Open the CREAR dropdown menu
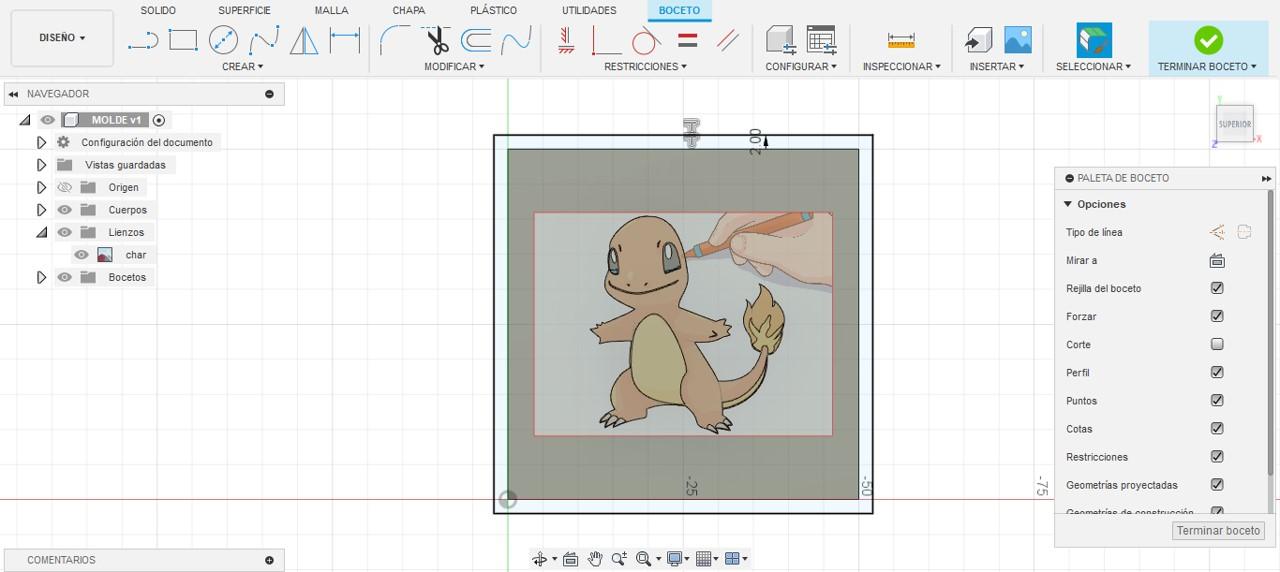This screenshot has height=572, width=1280. click(x=242, y=67)
